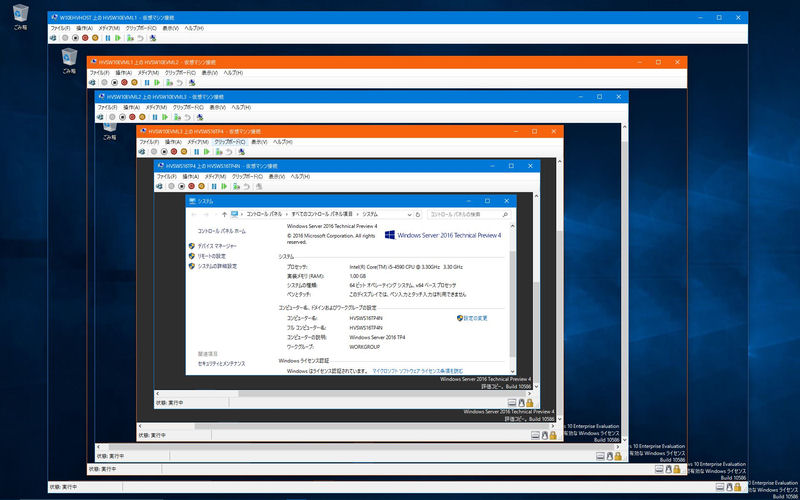Create checkpoint from HVSW10EVML1 toolbar
Screen dimensions: 800x500
point(130,38)
